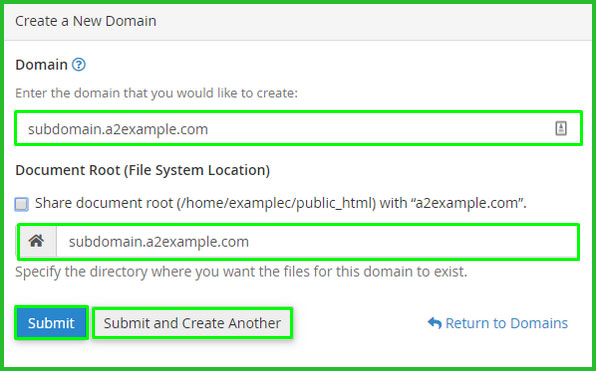Viewport: 596px width, 371px height.
Task: Click the Document Root (File System Location) label
Action: [143, 170]
